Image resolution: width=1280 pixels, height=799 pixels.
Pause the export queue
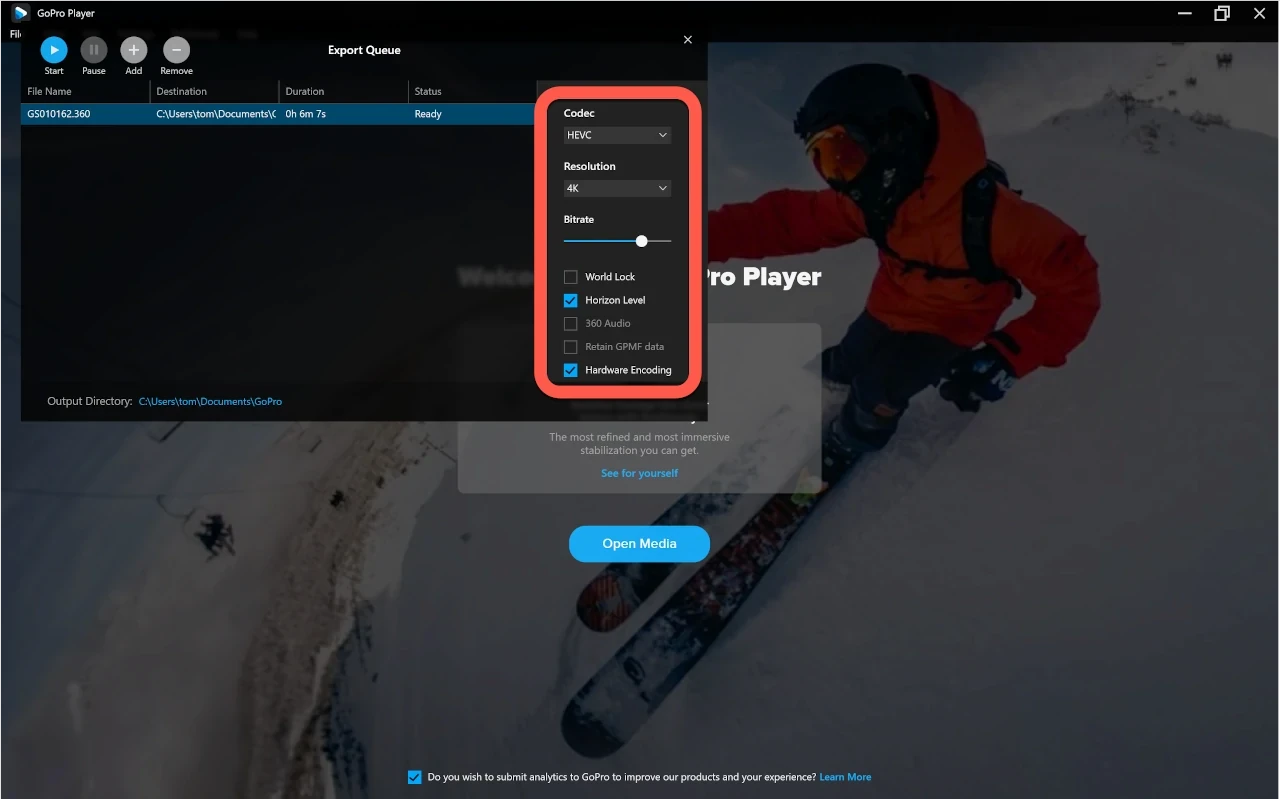click(94, 49)
